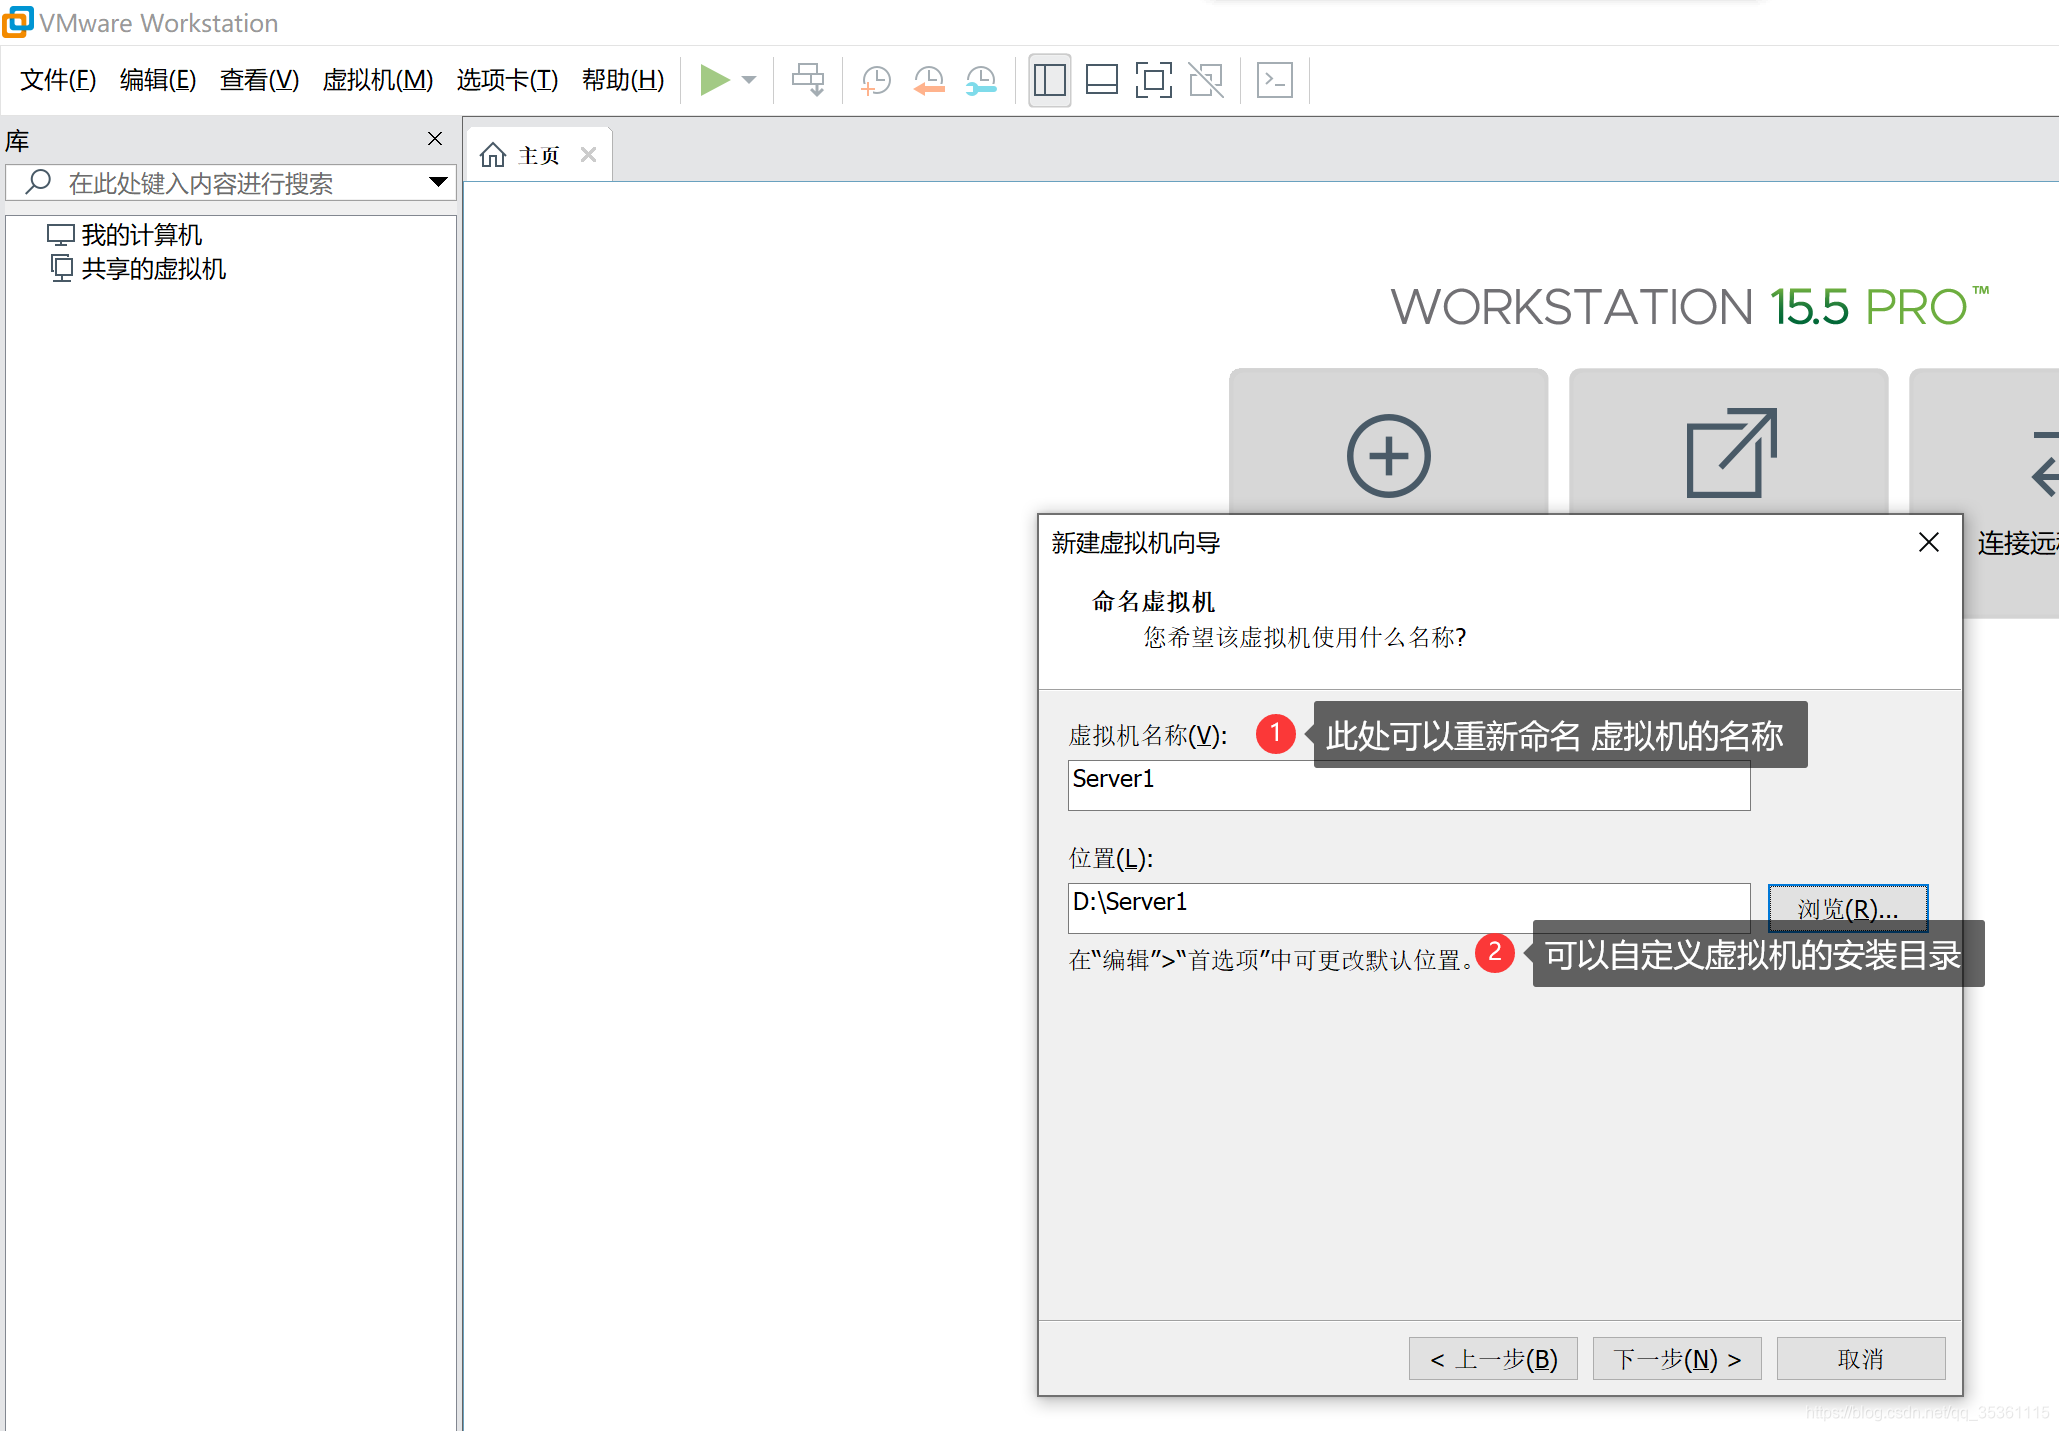This screenshot has width=2059, height=1431.
Task: Open the power options dropdown arrow
Action: [749, 80]
